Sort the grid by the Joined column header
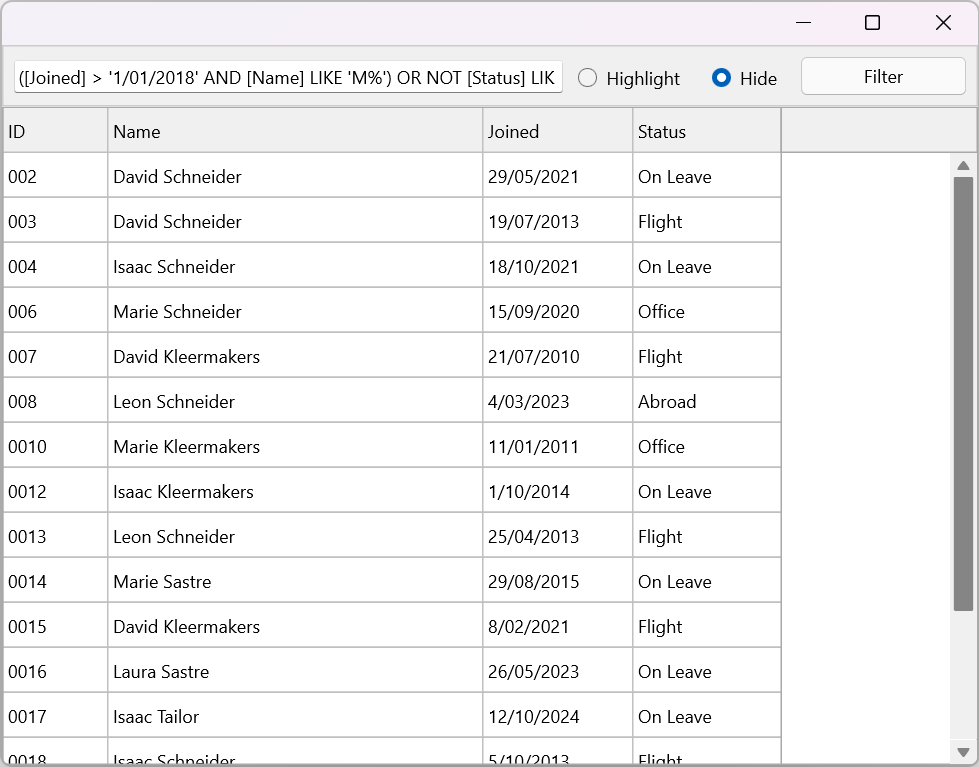979x767 pixels. click(x=555, y=131)
